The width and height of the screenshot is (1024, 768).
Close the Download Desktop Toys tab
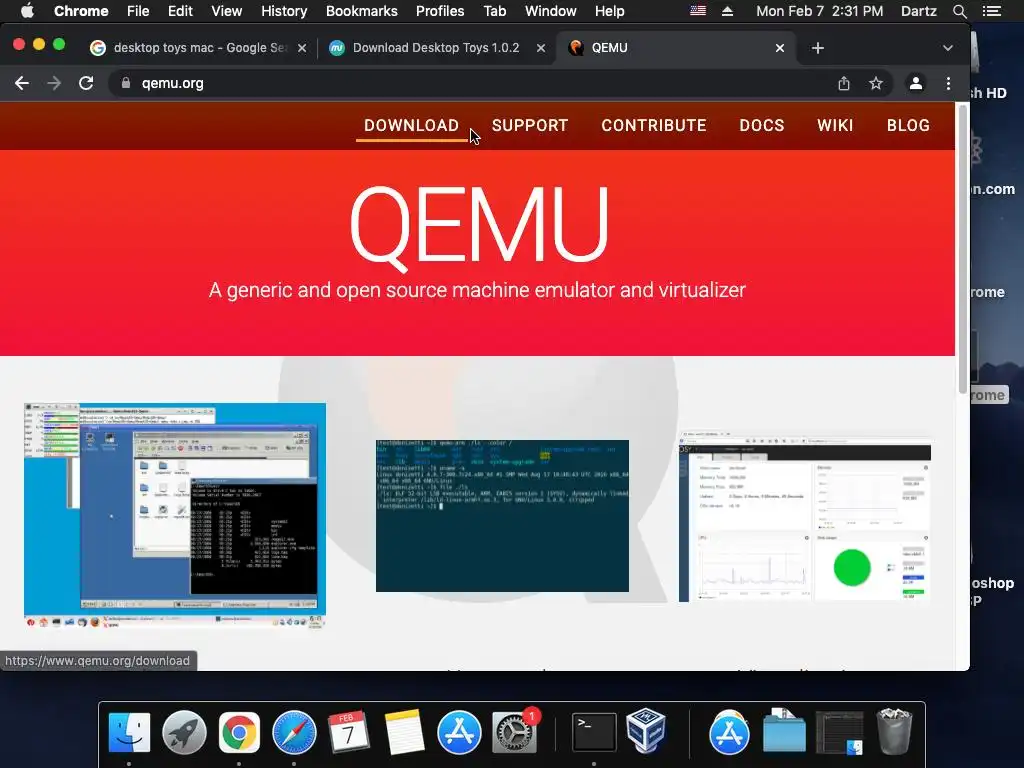[541, 48]
